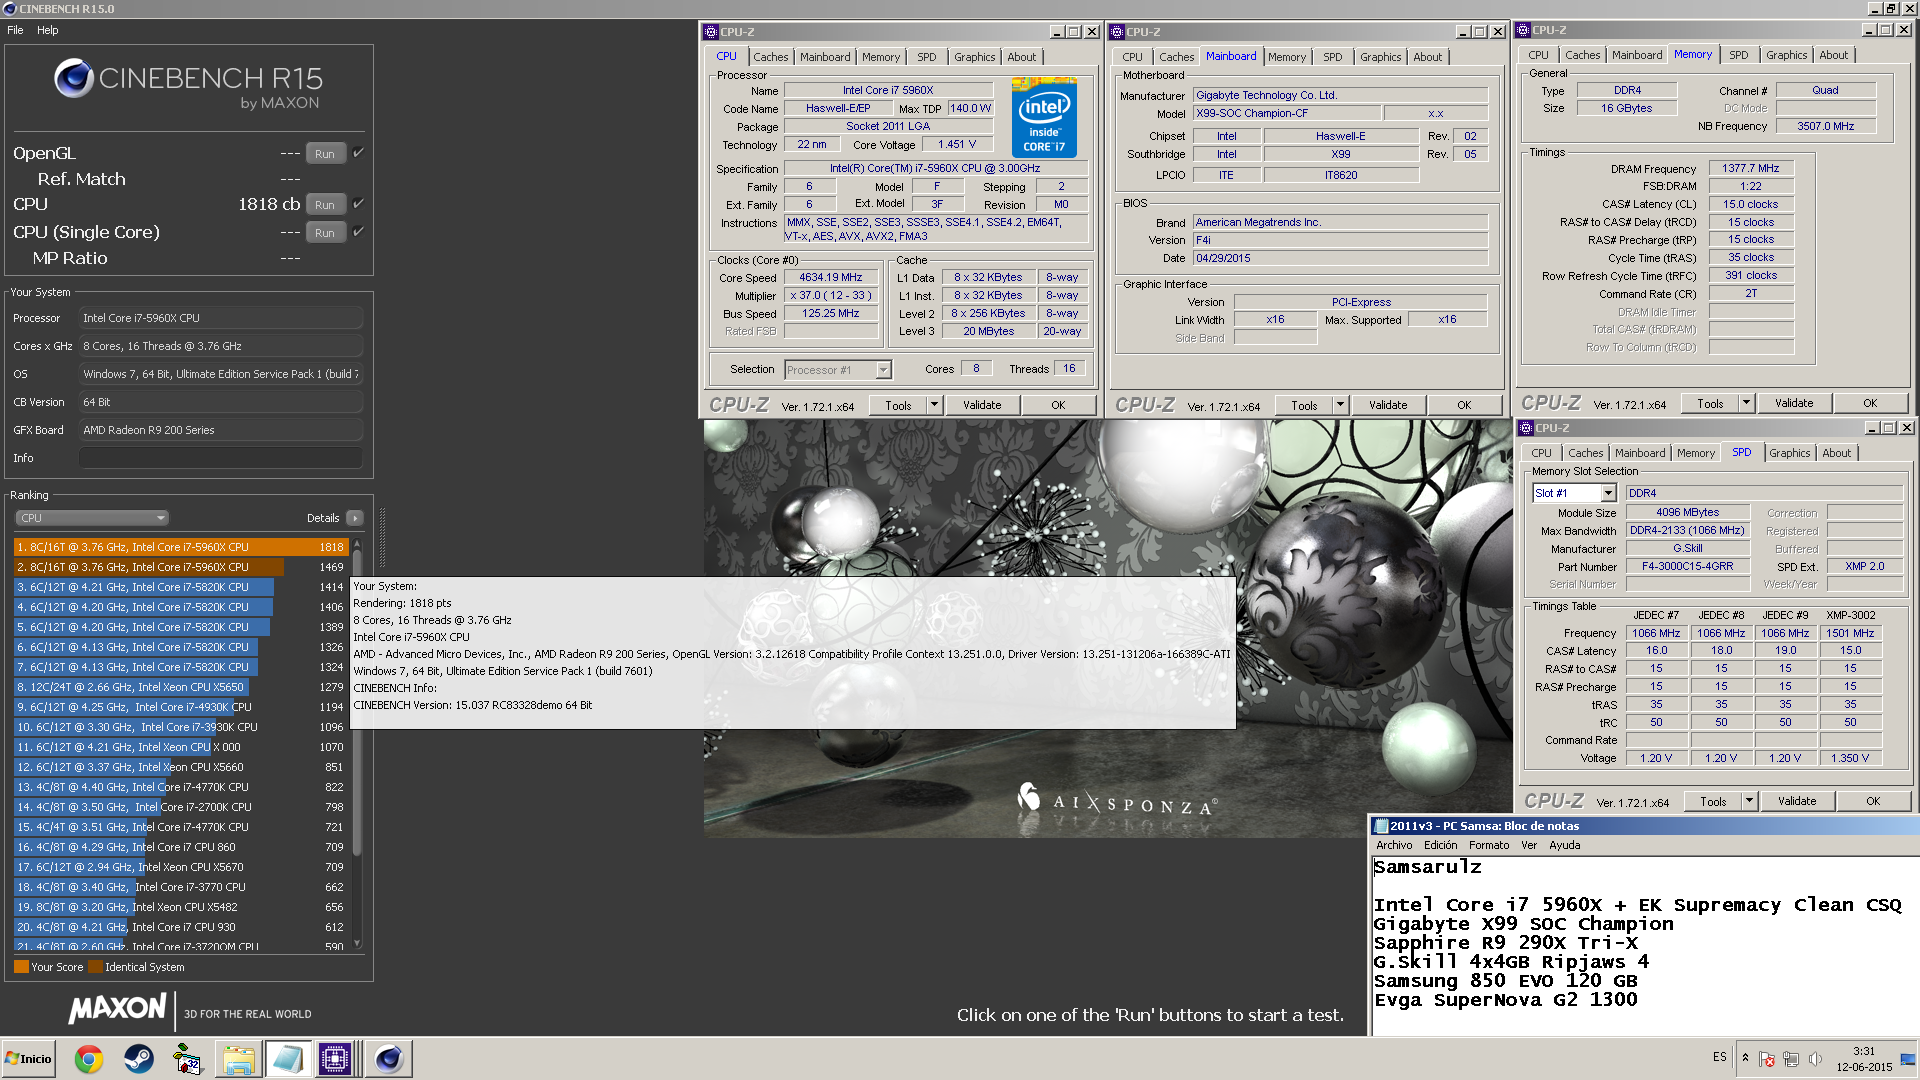This screenshot has width=1920, height=1080.
Task: Click the Cinebench R15 logo sphere
Action: pyautogui.click(x=73, y=78)
